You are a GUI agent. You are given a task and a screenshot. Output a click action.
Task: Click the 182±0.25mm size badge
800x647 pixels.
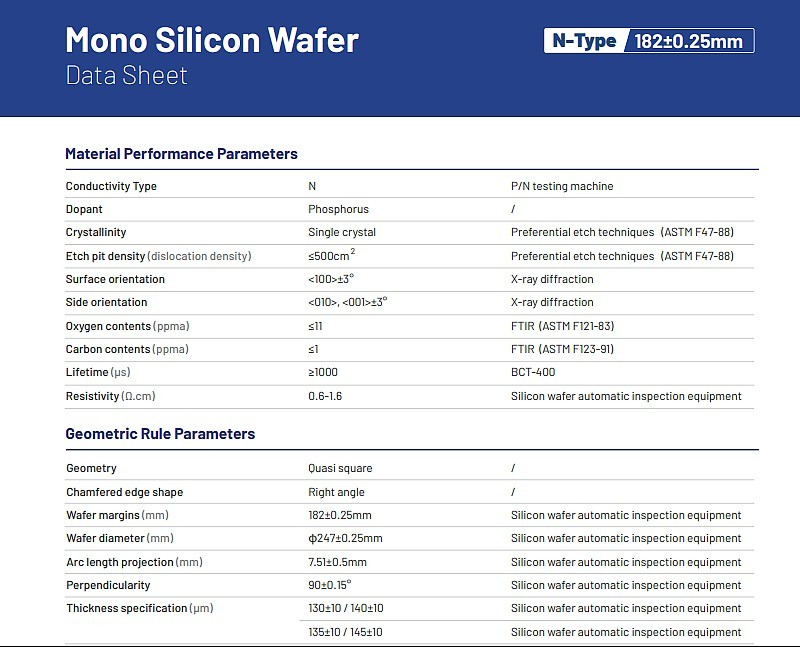(x=688, y=41)
